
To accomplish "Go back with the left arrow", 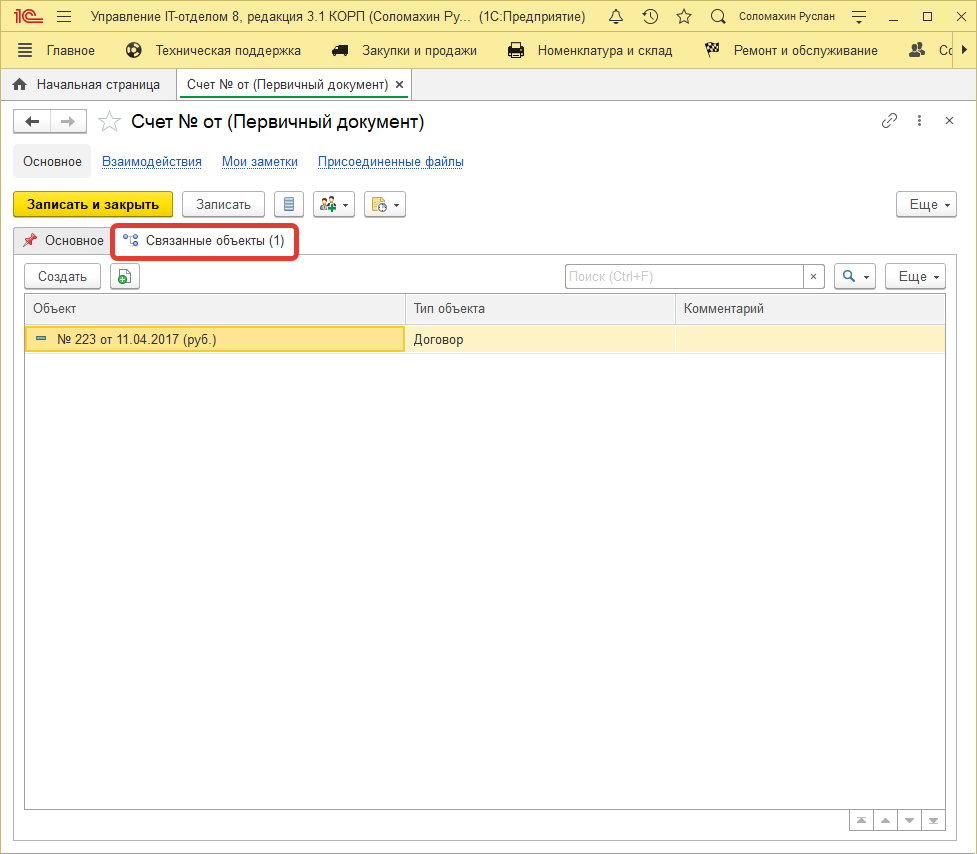I will click(x=32, y=122).
